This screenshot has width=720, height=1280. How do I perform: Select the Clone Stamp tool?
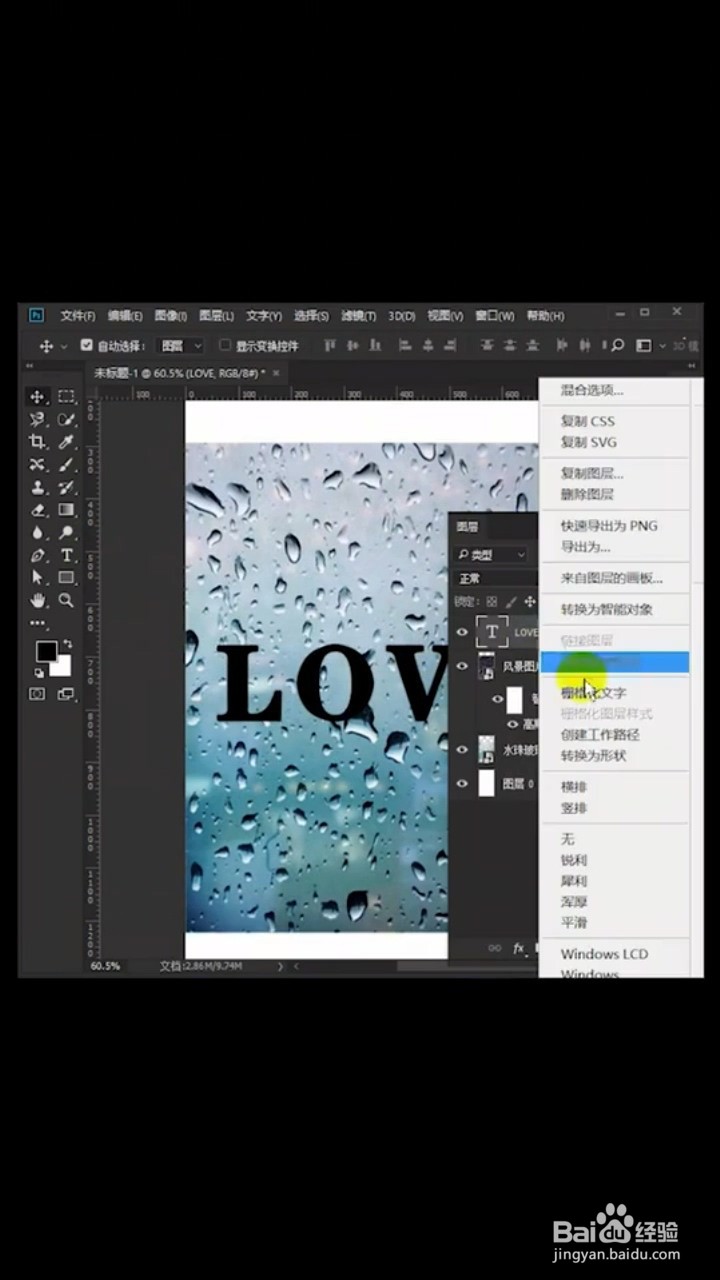pyautogui.click(x=37, y=488)
